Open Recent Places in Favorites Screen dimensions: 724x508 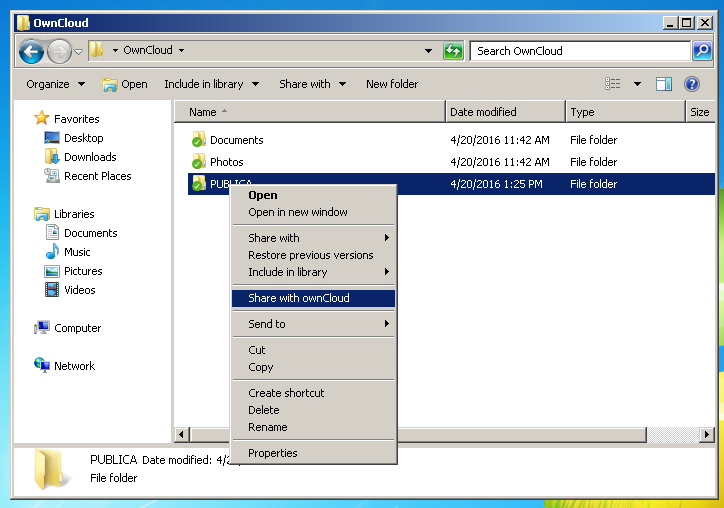pos(97,176)
